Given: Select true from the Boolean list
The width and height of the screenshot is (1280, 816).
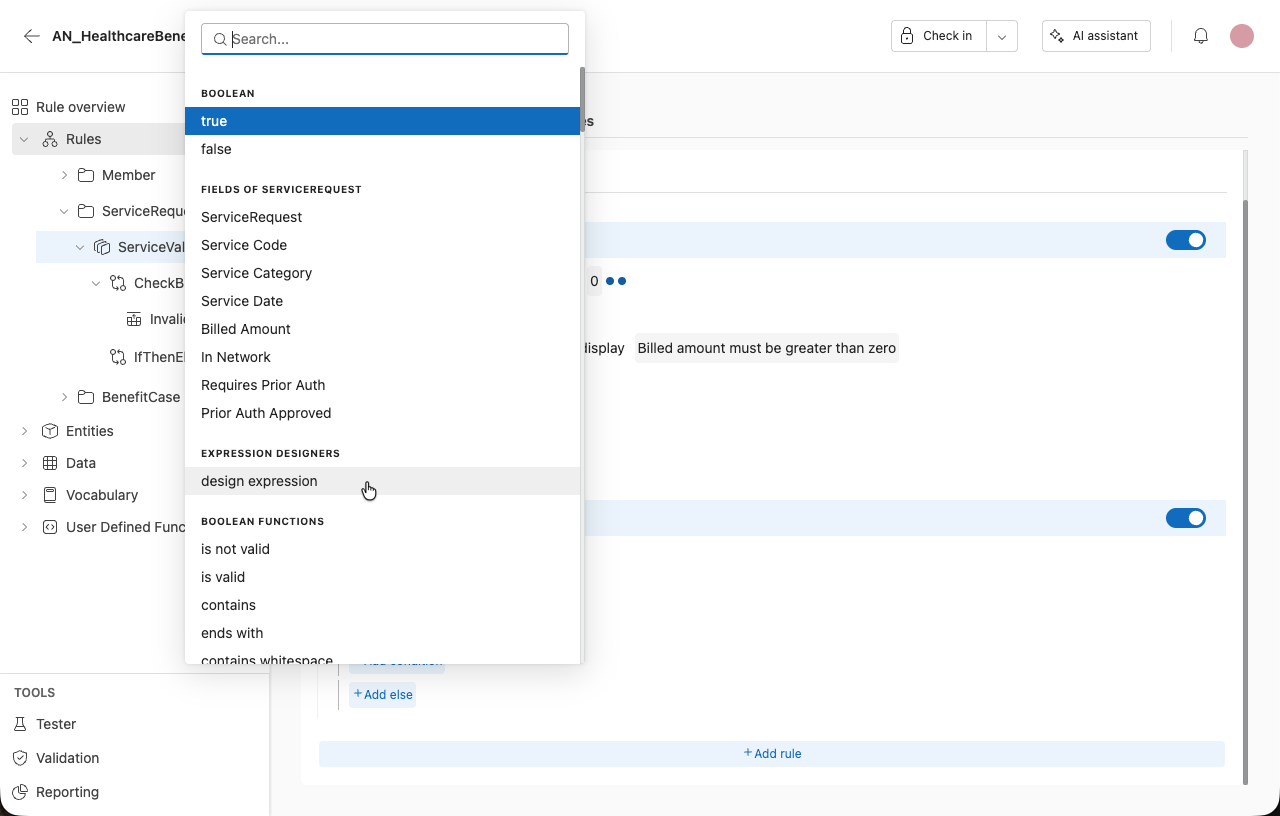Looking at the screenshot, I should pyautogui.click(x=382, y=121).
